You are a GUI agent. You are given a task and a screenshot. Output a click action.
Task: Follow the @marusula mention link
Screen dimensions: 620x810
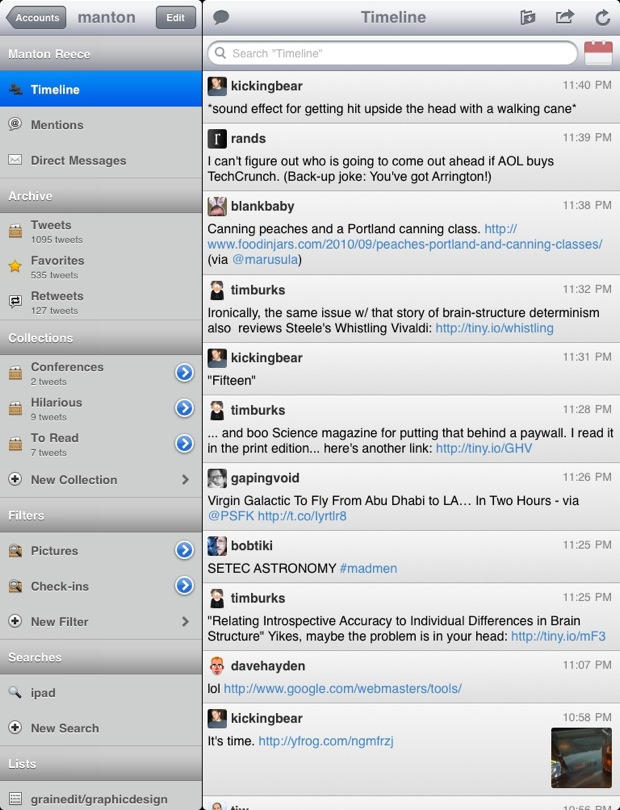click(265, 259)
